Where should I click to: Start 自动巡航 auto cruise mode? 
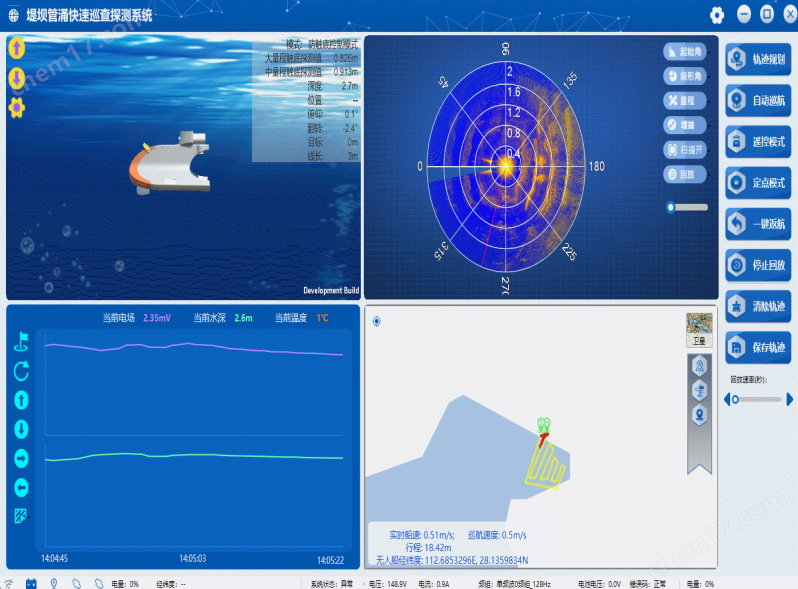pyautogui.click(x=758, y=100)
